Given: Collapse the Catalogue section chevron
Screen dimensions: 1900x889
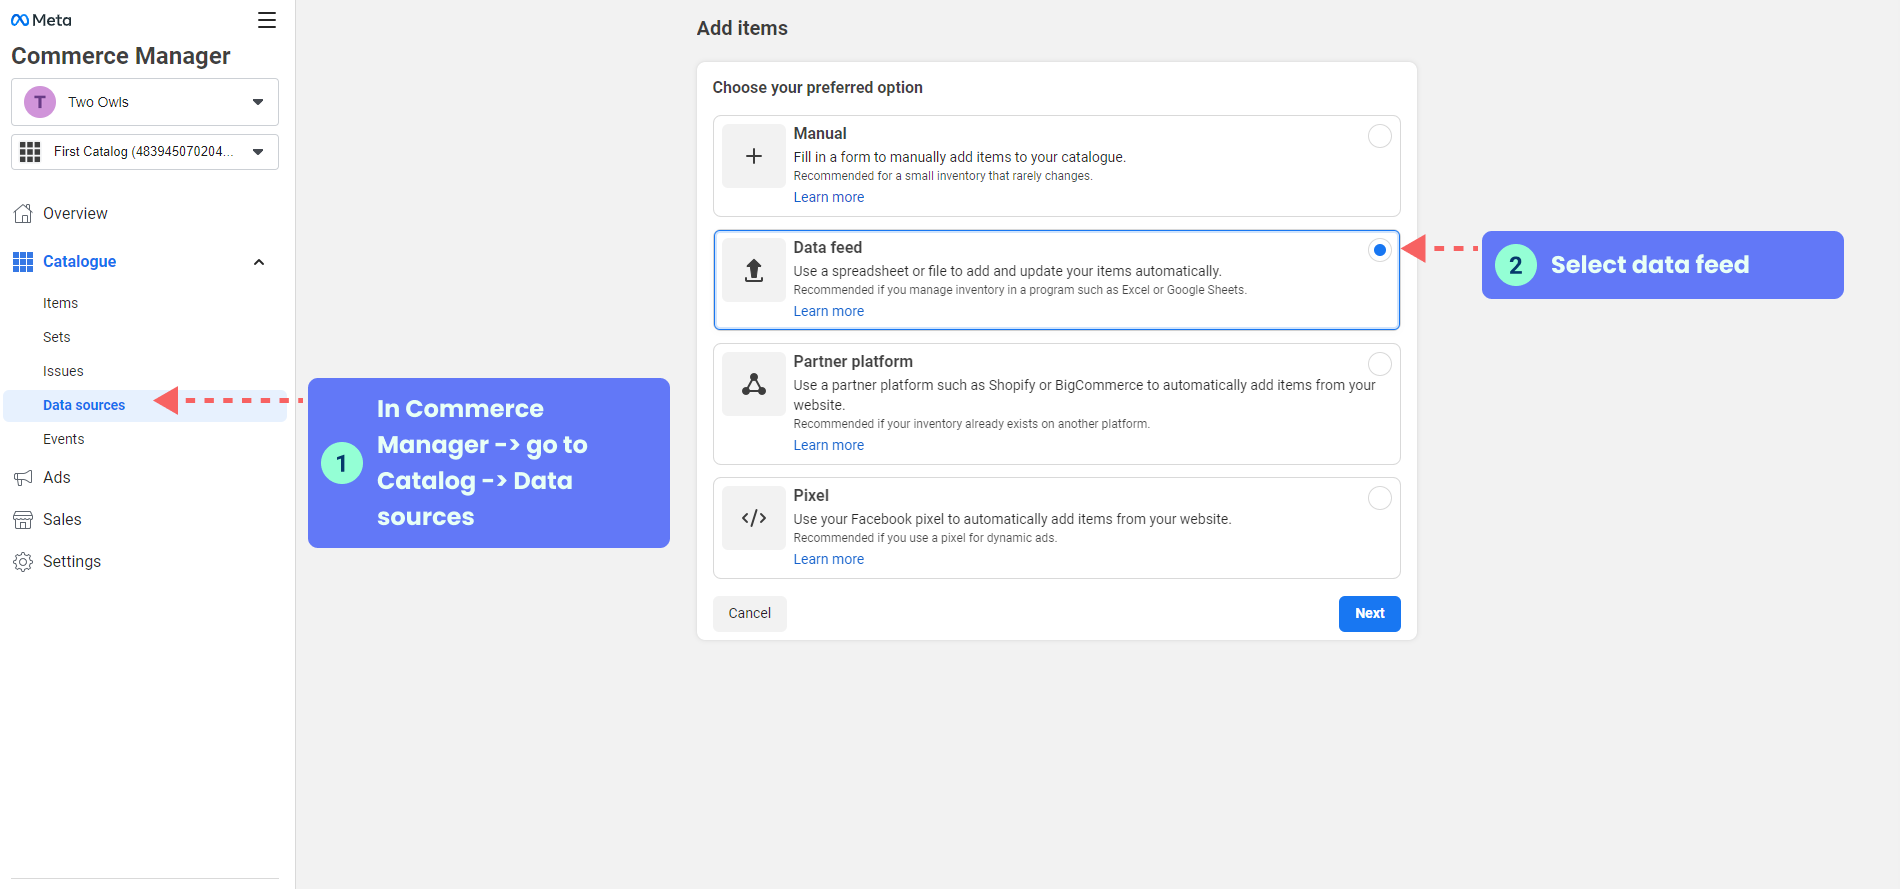Looking at the screenshot, I should click(259, 262).
